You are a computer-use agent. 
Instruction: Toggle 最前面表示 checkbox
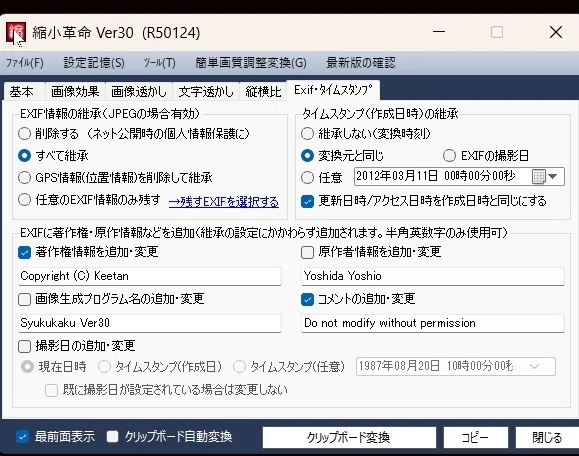[22, 437]
